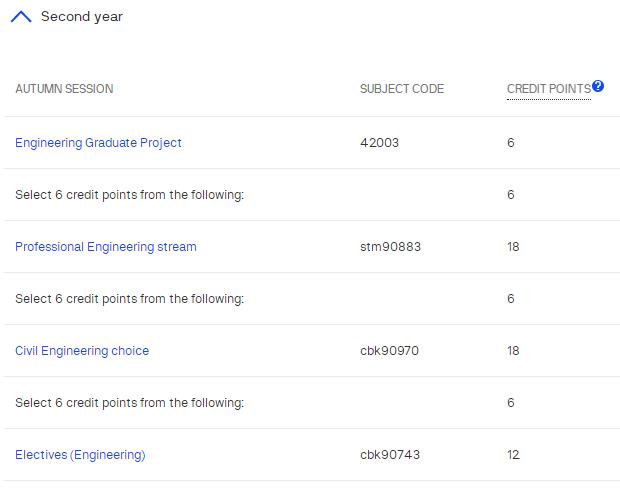The image size is (620, 488).
Task: Open the Electives (Engineering) link
Action: (x=80, y=455)
